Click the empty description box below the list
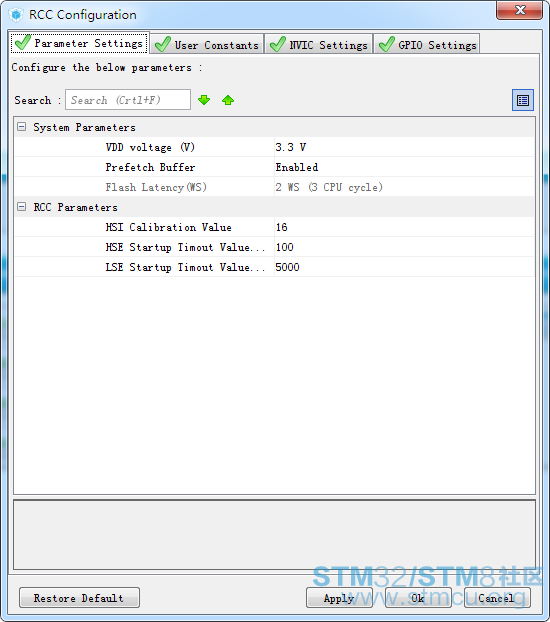The height and width of the screenshot is (622, 550). pyautogui.click(x=274, y=534)
